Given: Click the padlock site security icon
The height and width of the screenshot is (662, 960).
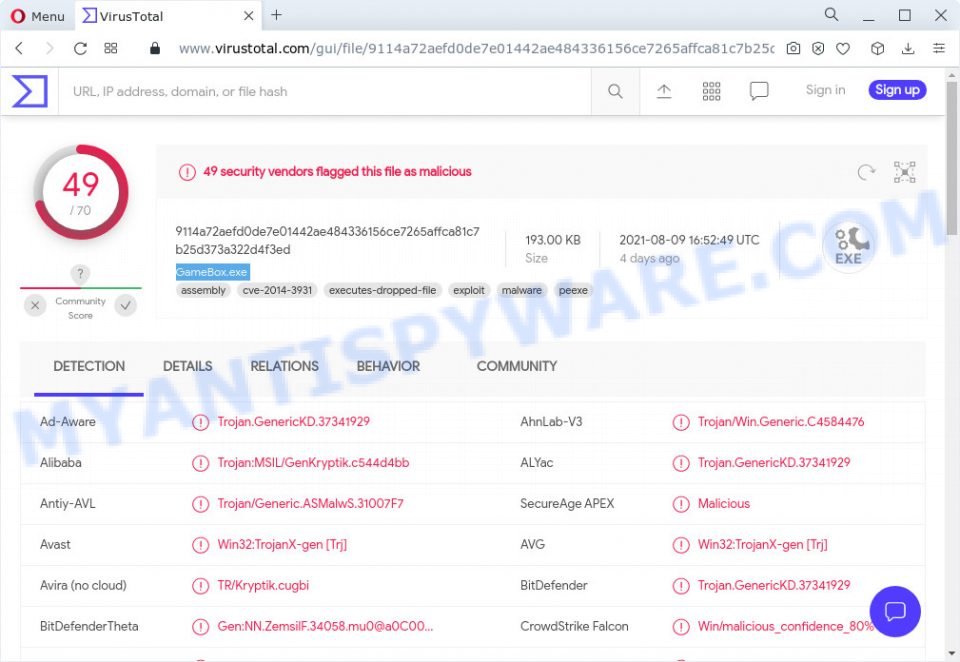Looking at the screenshot, I should [155, 48].
